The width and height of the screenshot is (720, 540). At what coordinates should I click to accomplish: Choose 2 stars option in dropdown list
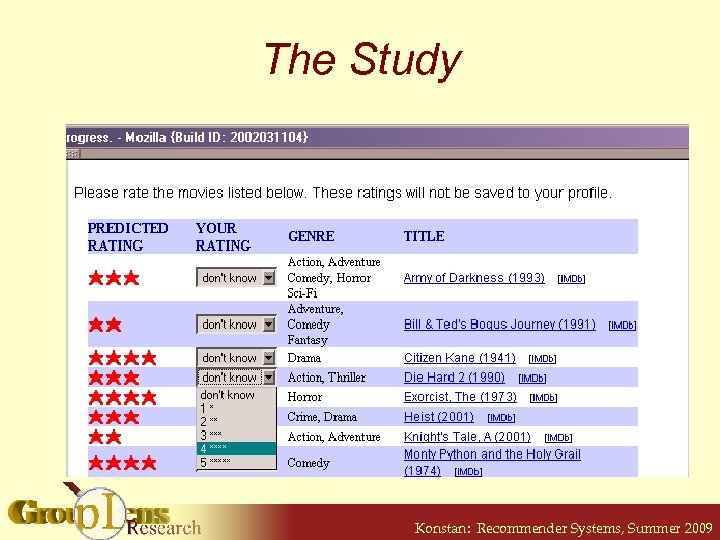236,421
